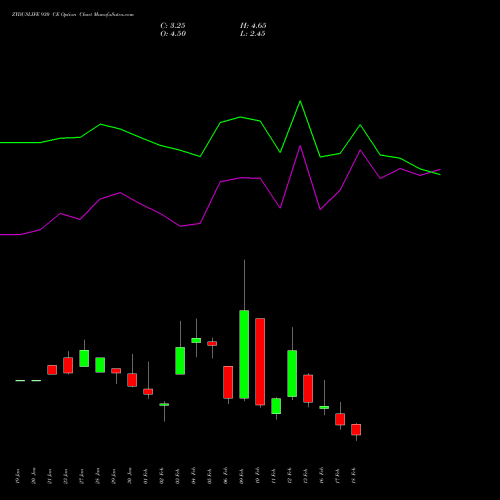Select the red candle on 06 Feb
The width and height of the screenshot is (500, 500).
228,382
